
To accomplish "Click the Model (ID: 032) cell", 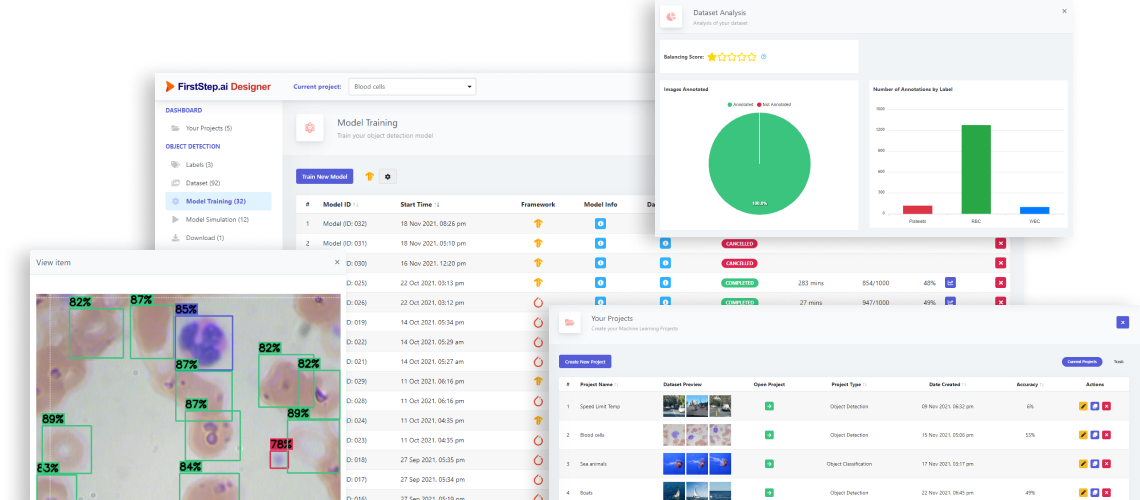I will (345, 224).
